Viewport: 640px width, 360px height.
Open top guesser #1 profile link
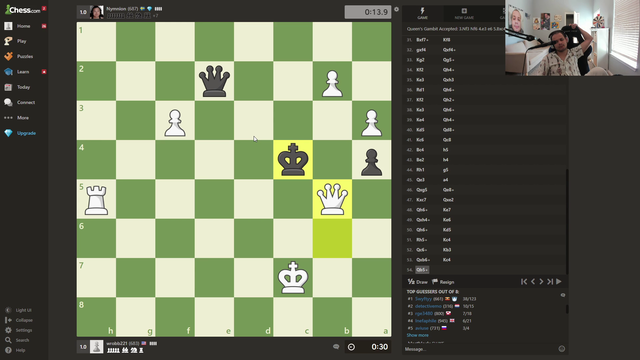coord(423,299)
